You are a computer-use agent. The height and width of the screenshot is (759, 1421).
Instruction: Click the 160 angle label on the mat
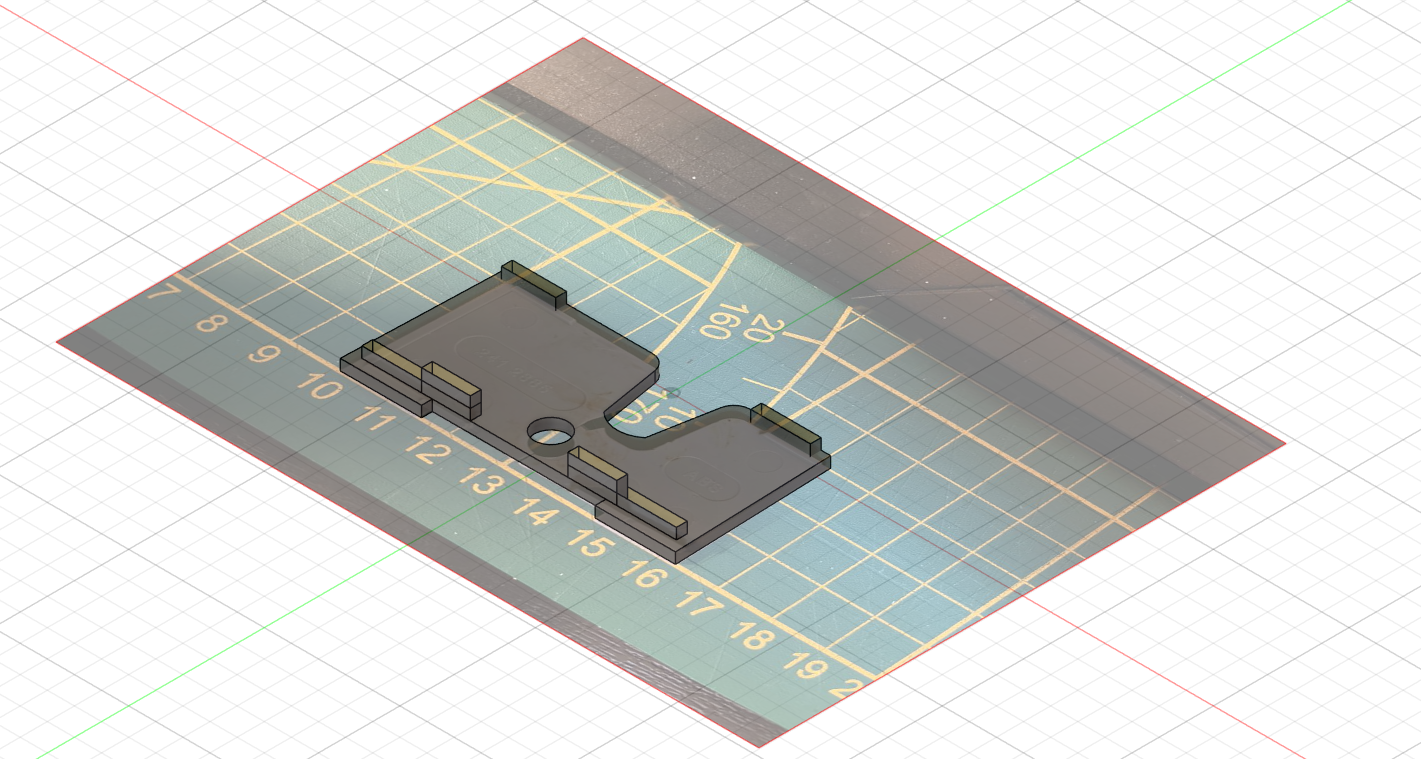click(721, 322)
